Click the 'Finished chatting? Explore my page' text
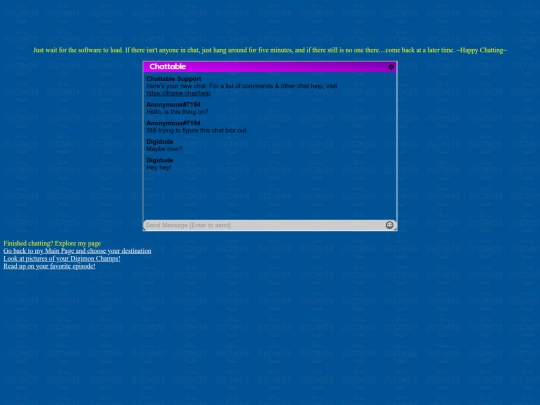Image resolution: width=540 pixels, height=405 pixels. click(x=52, y=243)
